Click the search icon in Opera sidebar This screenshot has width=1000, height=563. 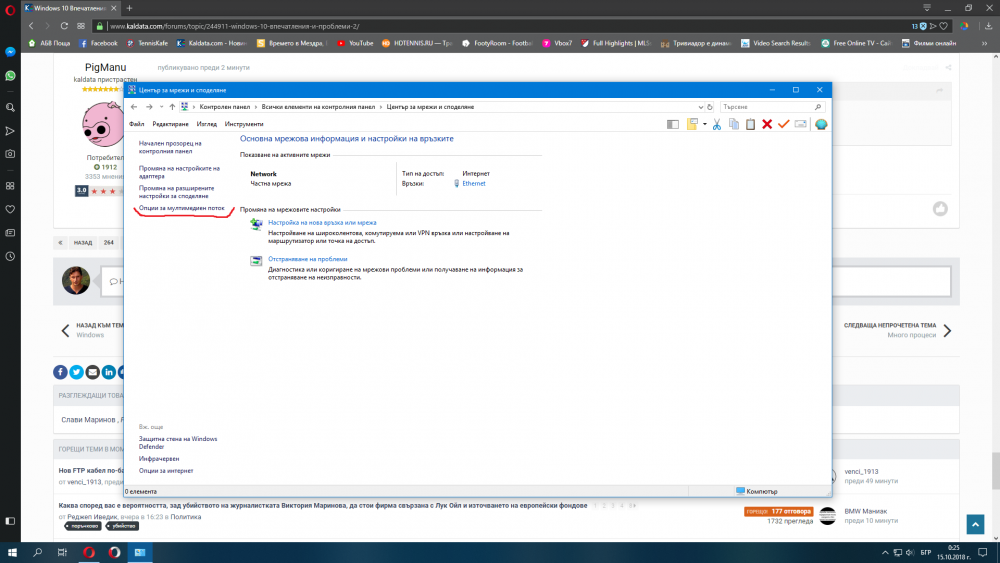[10, 108]
